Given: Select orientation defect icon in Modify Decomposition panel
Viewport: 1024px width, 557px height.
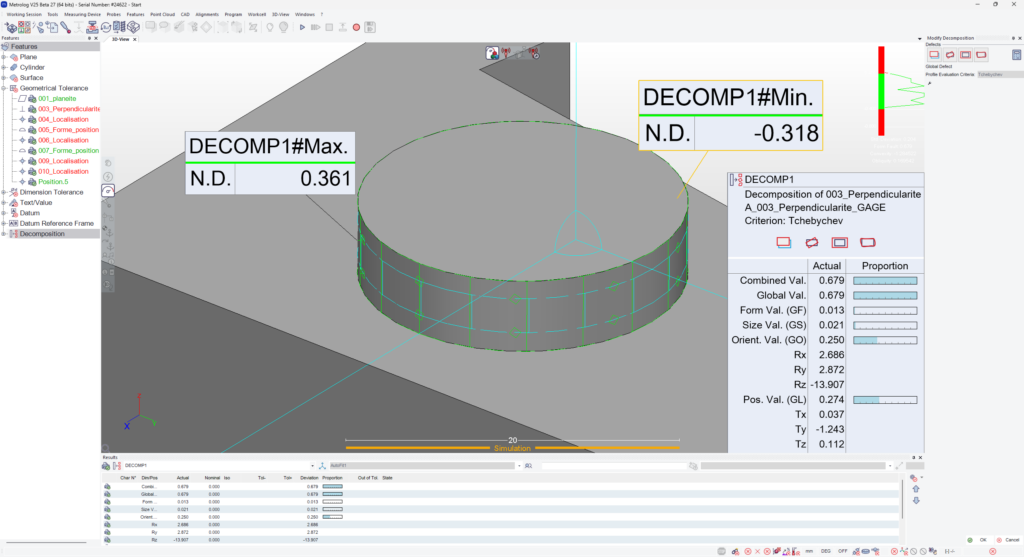Looking at the screenshot, I should (x=950, y=55).
